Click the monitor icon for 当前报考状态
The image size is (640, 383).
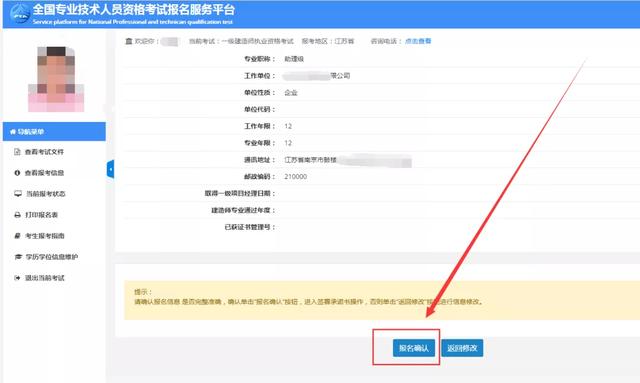click(x=18, y=194)
